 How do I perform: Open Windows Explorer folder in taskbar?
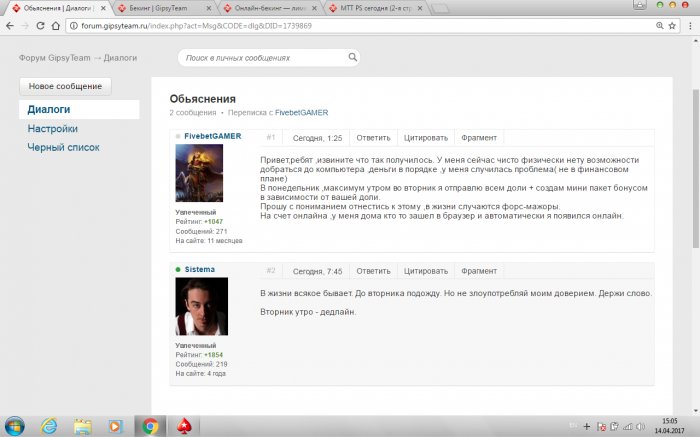click(x=83, y=426)
